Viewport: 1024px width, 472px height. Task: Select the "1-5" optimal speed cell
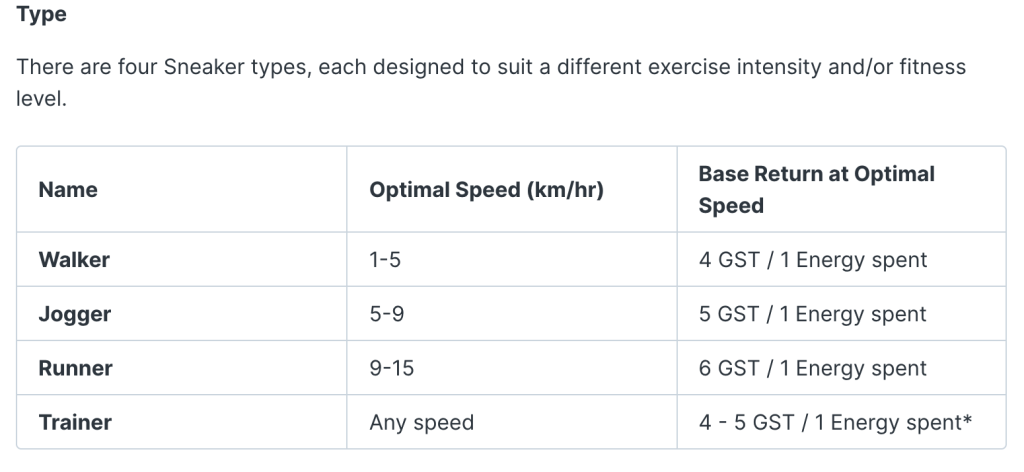point(384,260)
